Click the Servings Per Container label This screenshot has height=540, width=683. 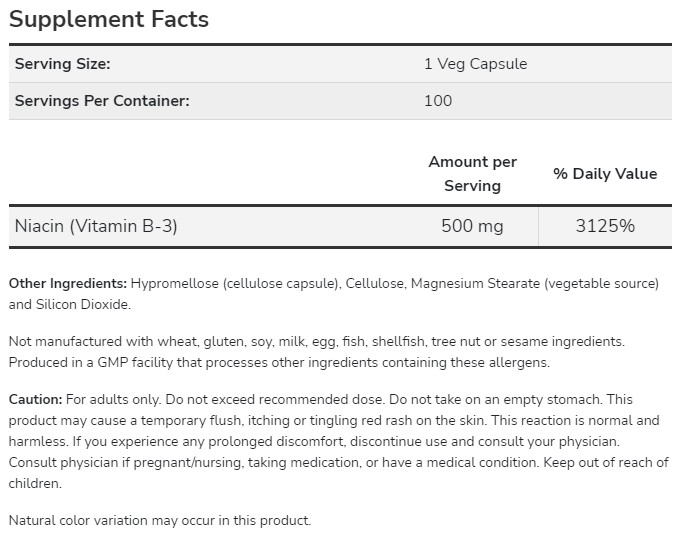(102, 100)
